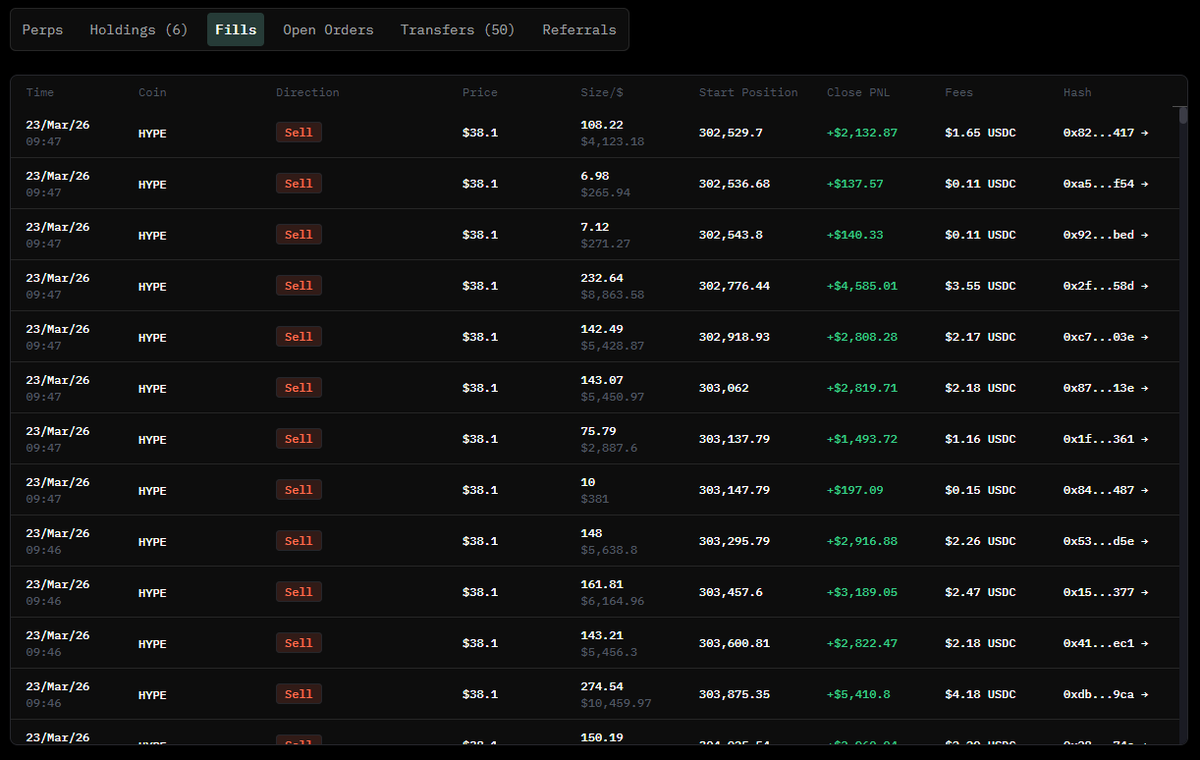Viewport: 1200px width, 760px height.
Task: Open transaction hash 0x84...487
Action: pyautogui.click(x=1105, y=490)
